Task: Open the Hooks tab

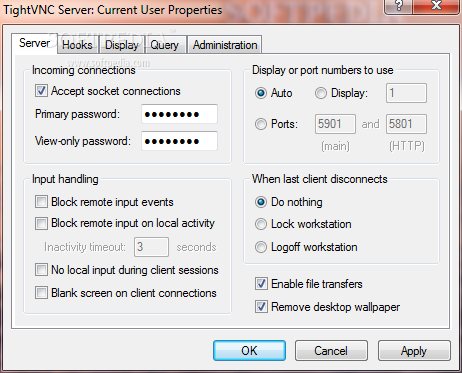Action: (77, 45)
